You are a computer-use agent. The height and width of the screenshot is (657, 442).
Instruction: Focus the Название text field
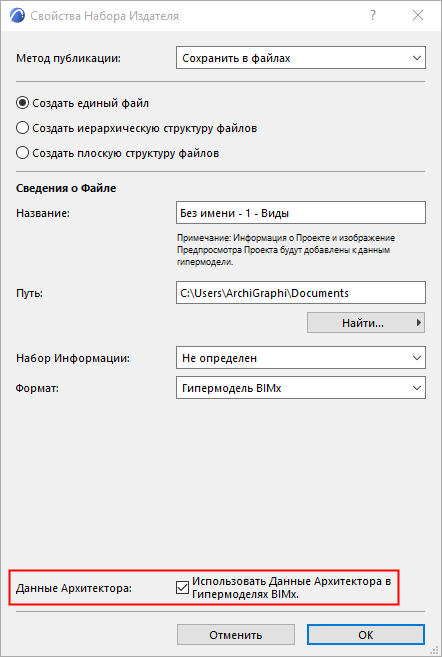(x=301, y=213)
